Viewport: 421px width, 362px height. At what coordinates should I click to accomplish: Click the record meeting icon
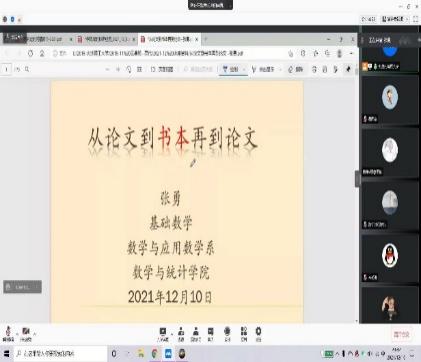227,334
